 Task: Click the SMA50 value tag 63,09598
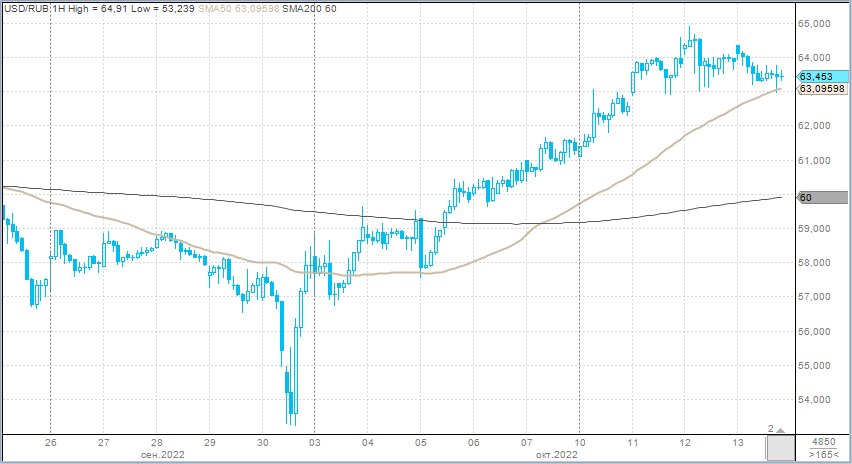click(822, 89)
